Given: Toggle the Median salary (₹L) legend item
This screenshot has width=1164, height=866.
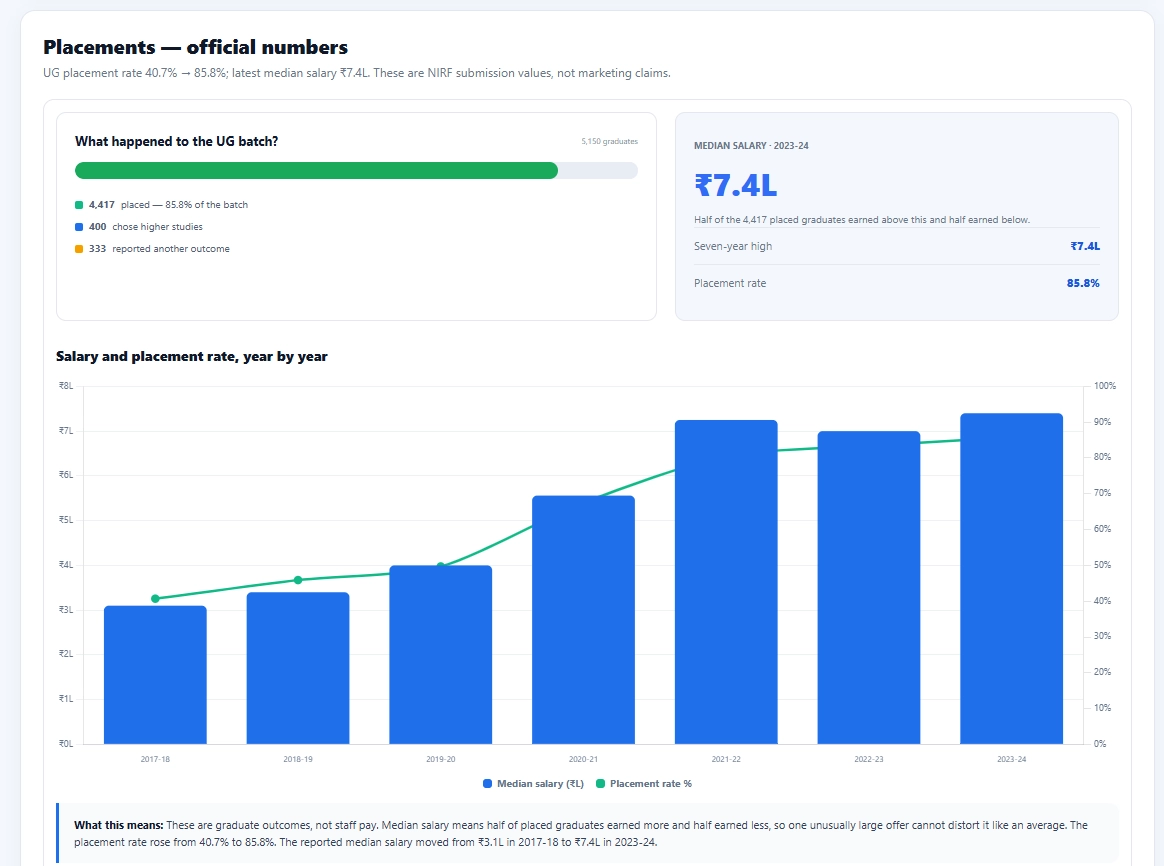Looking at the screenshot, I should pos(533,784).
